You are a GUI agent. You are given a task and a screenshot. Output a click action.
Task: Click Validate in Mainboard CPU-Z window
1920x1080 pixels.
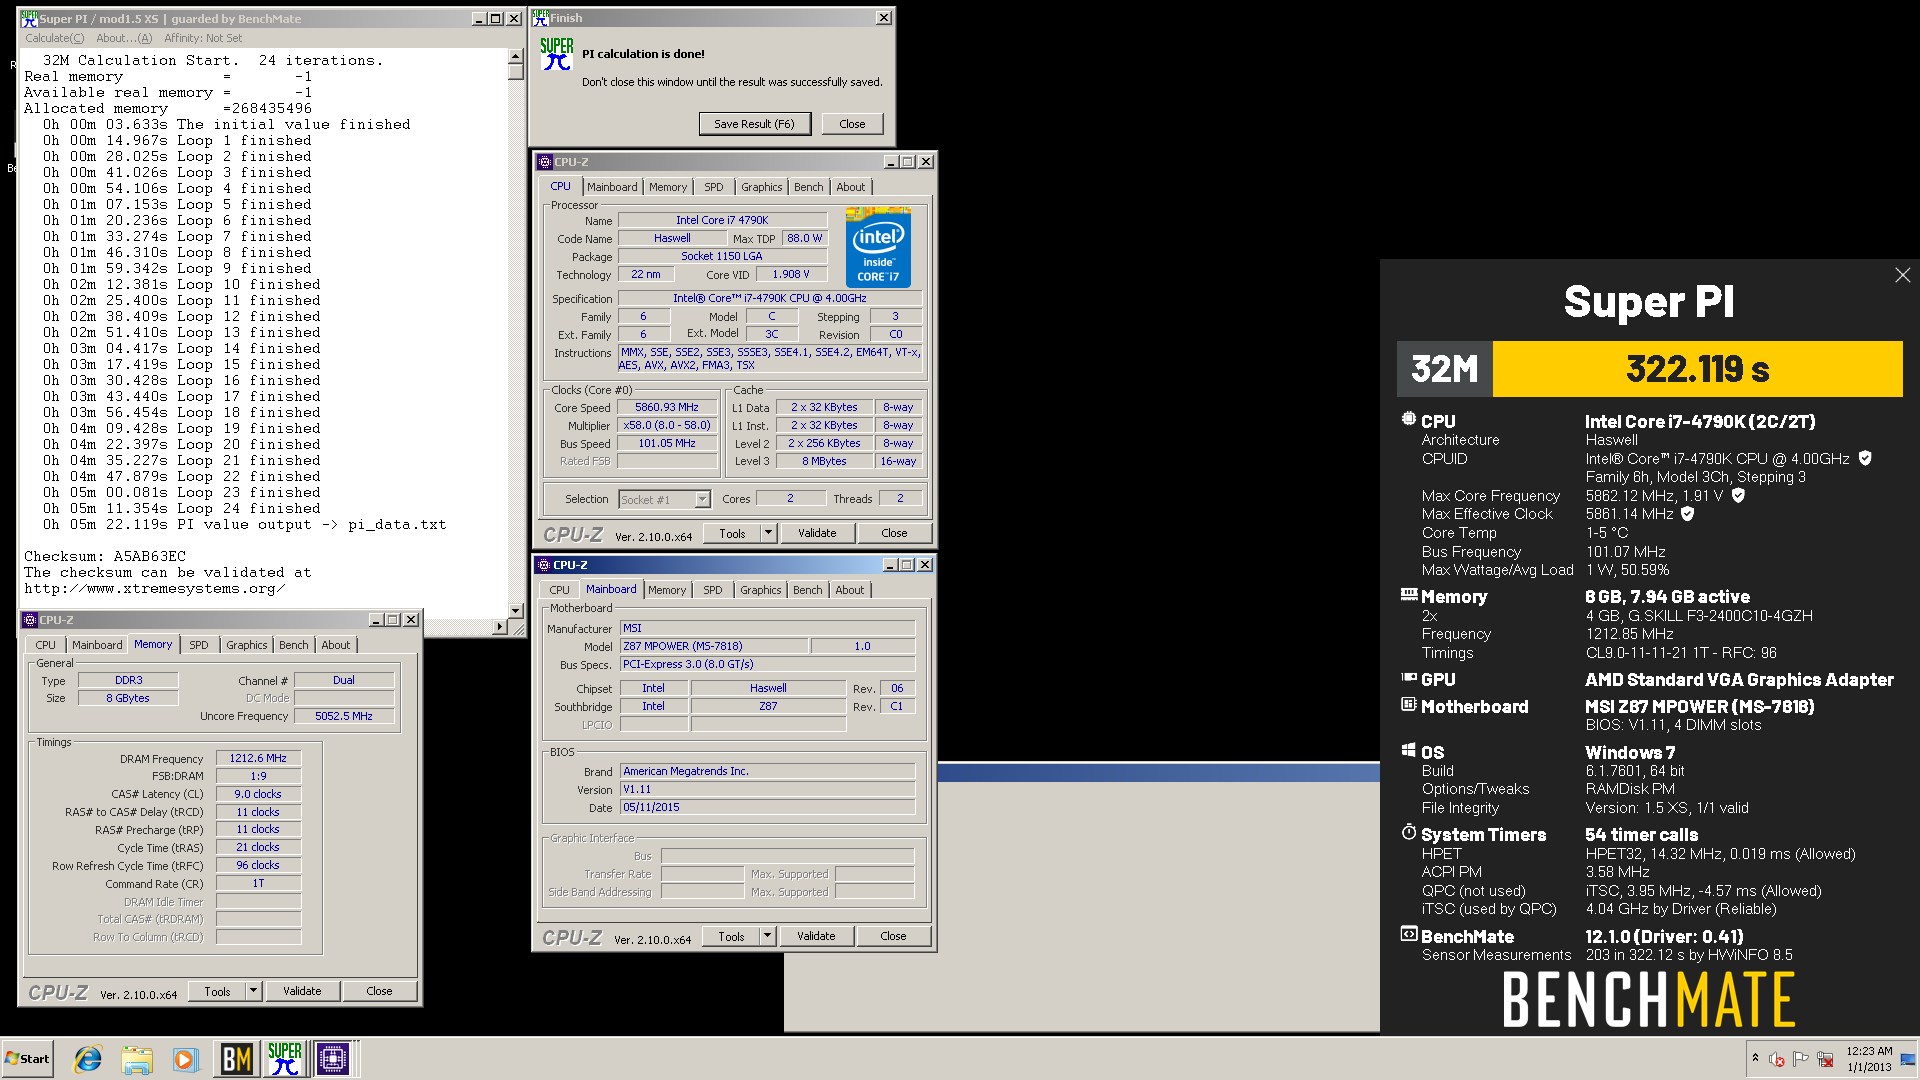(x=816, y=937)
